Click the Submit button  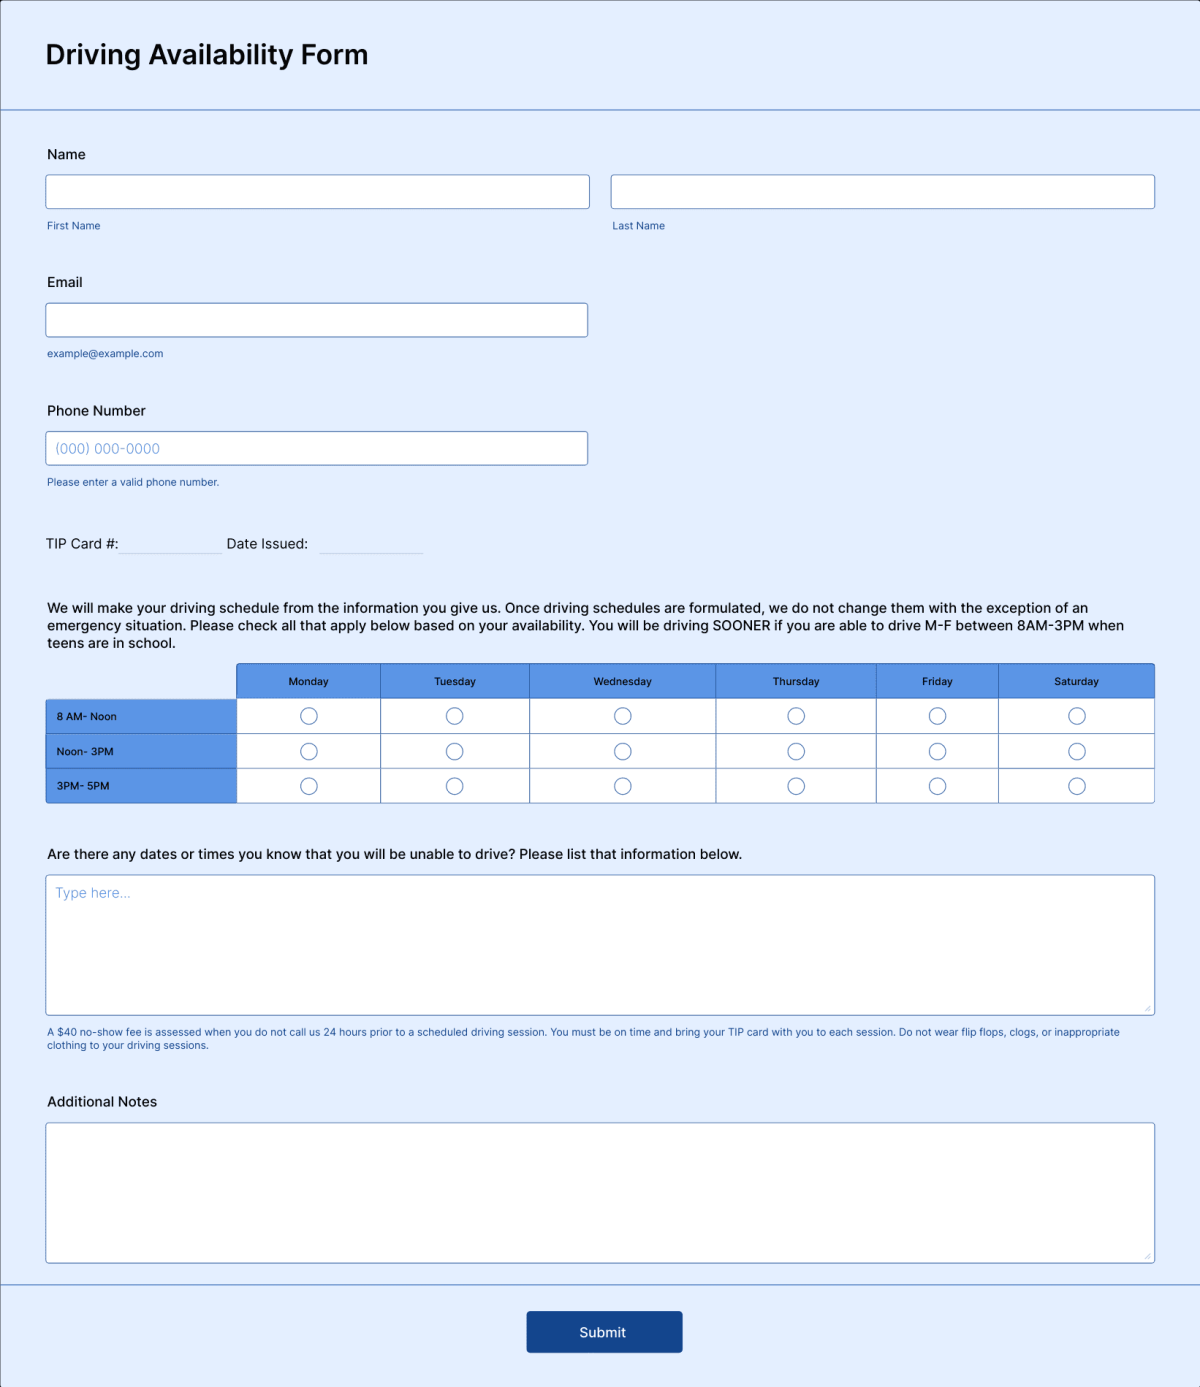tap(603, 1331)
